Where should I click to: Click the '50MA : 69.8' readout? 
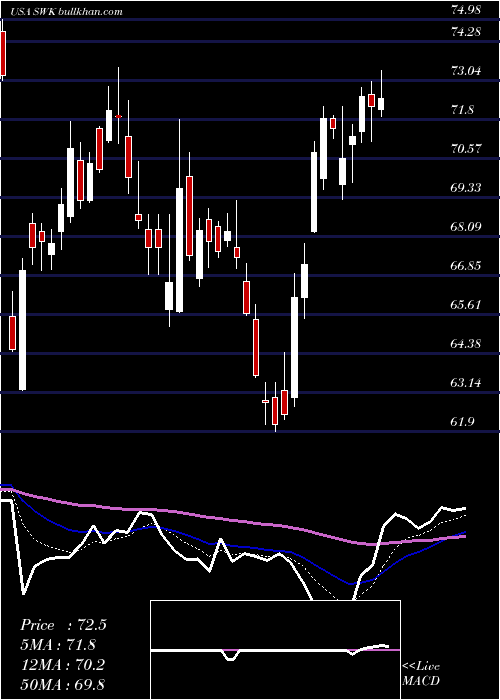click(x=62, y=684)
